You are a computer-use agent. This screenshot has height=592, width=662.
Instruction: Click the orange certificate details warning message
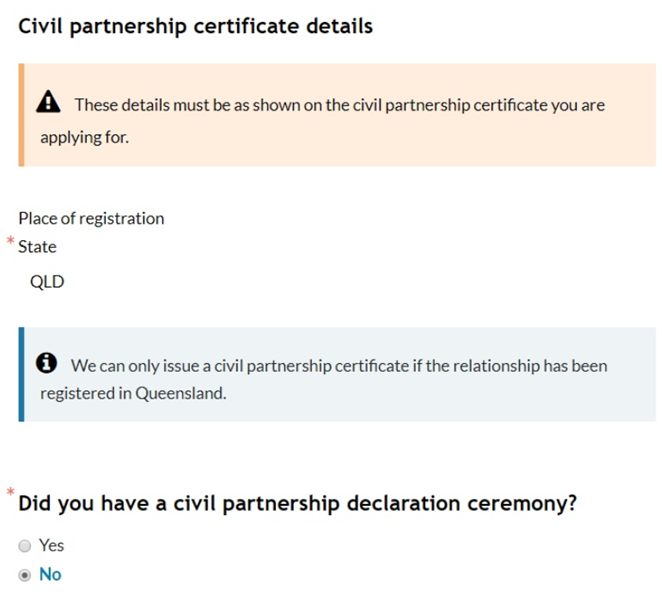[x=337, y=115]
